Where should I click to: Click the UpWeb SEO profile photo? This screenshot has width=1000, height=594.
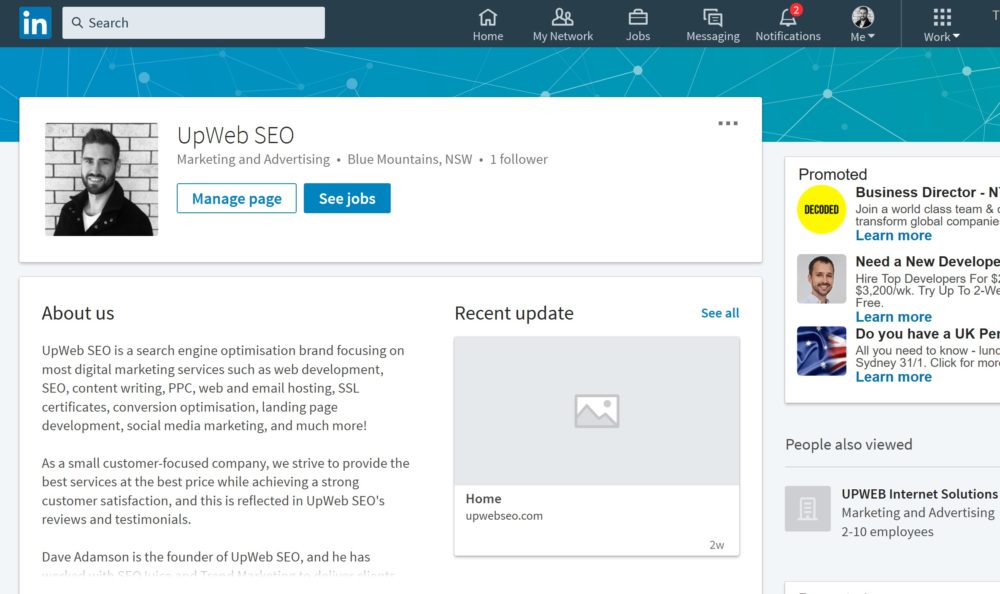click(101, 179)
